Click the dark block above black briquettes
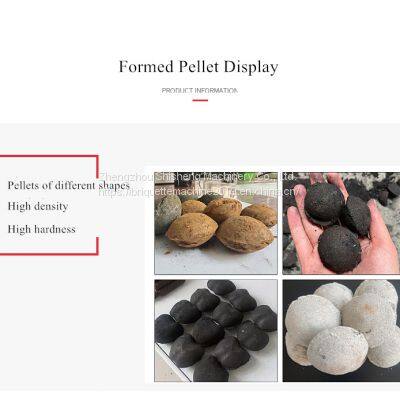This screenshot has height=400, width=400. 168,288
